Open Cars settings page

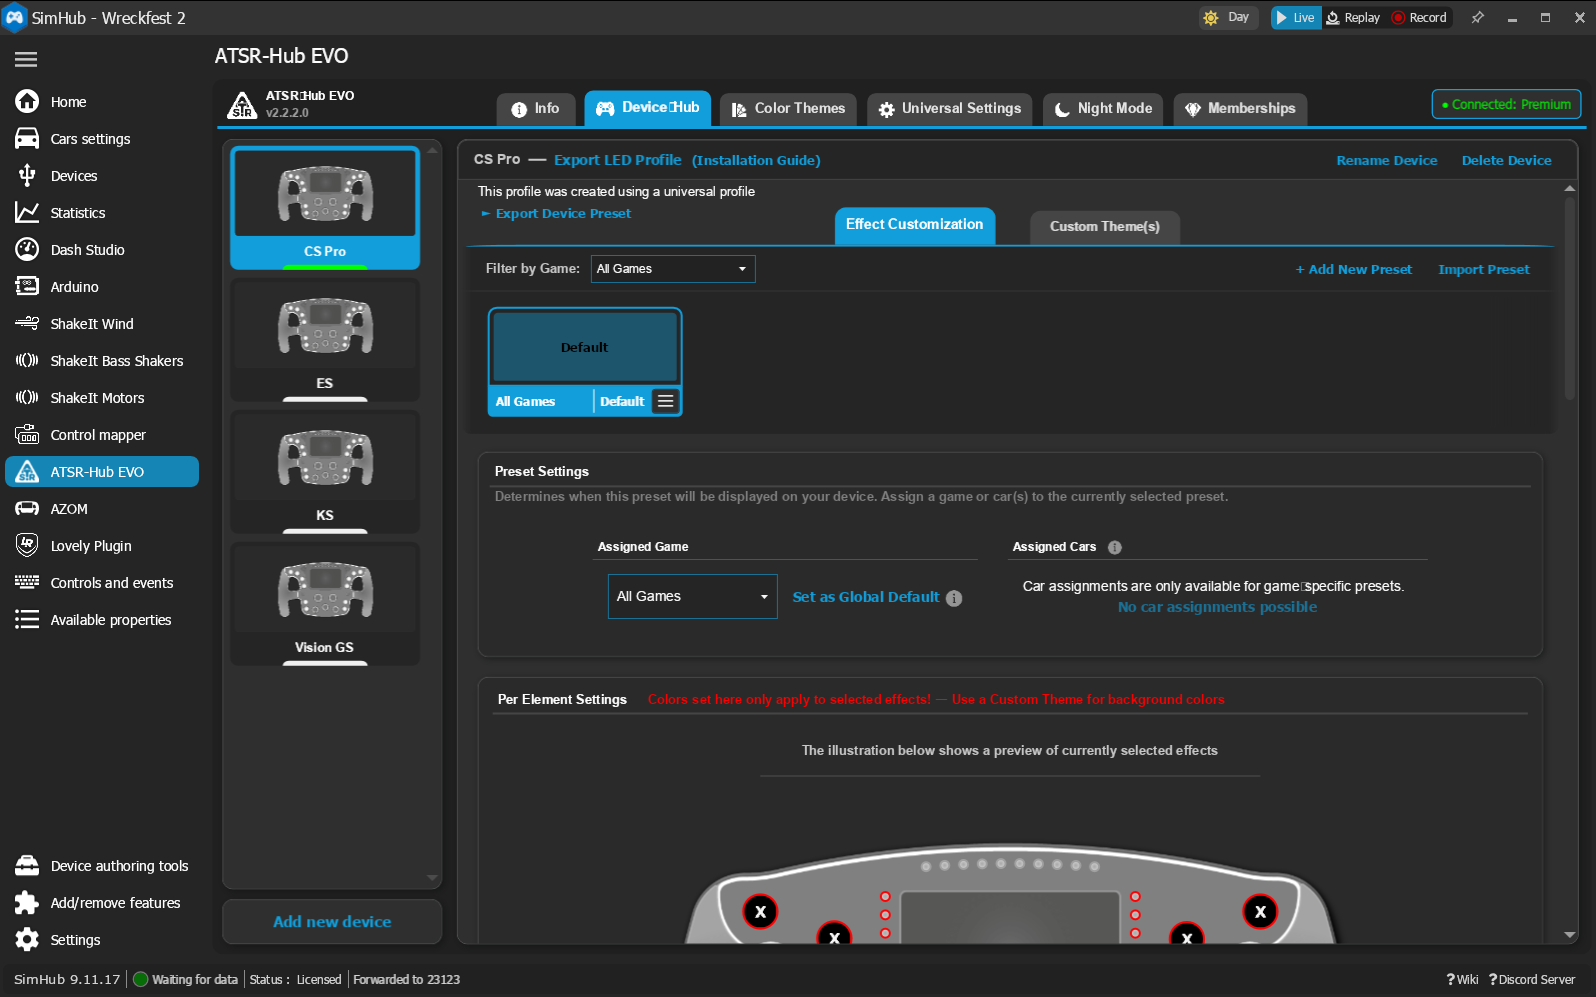coord(90,139)
